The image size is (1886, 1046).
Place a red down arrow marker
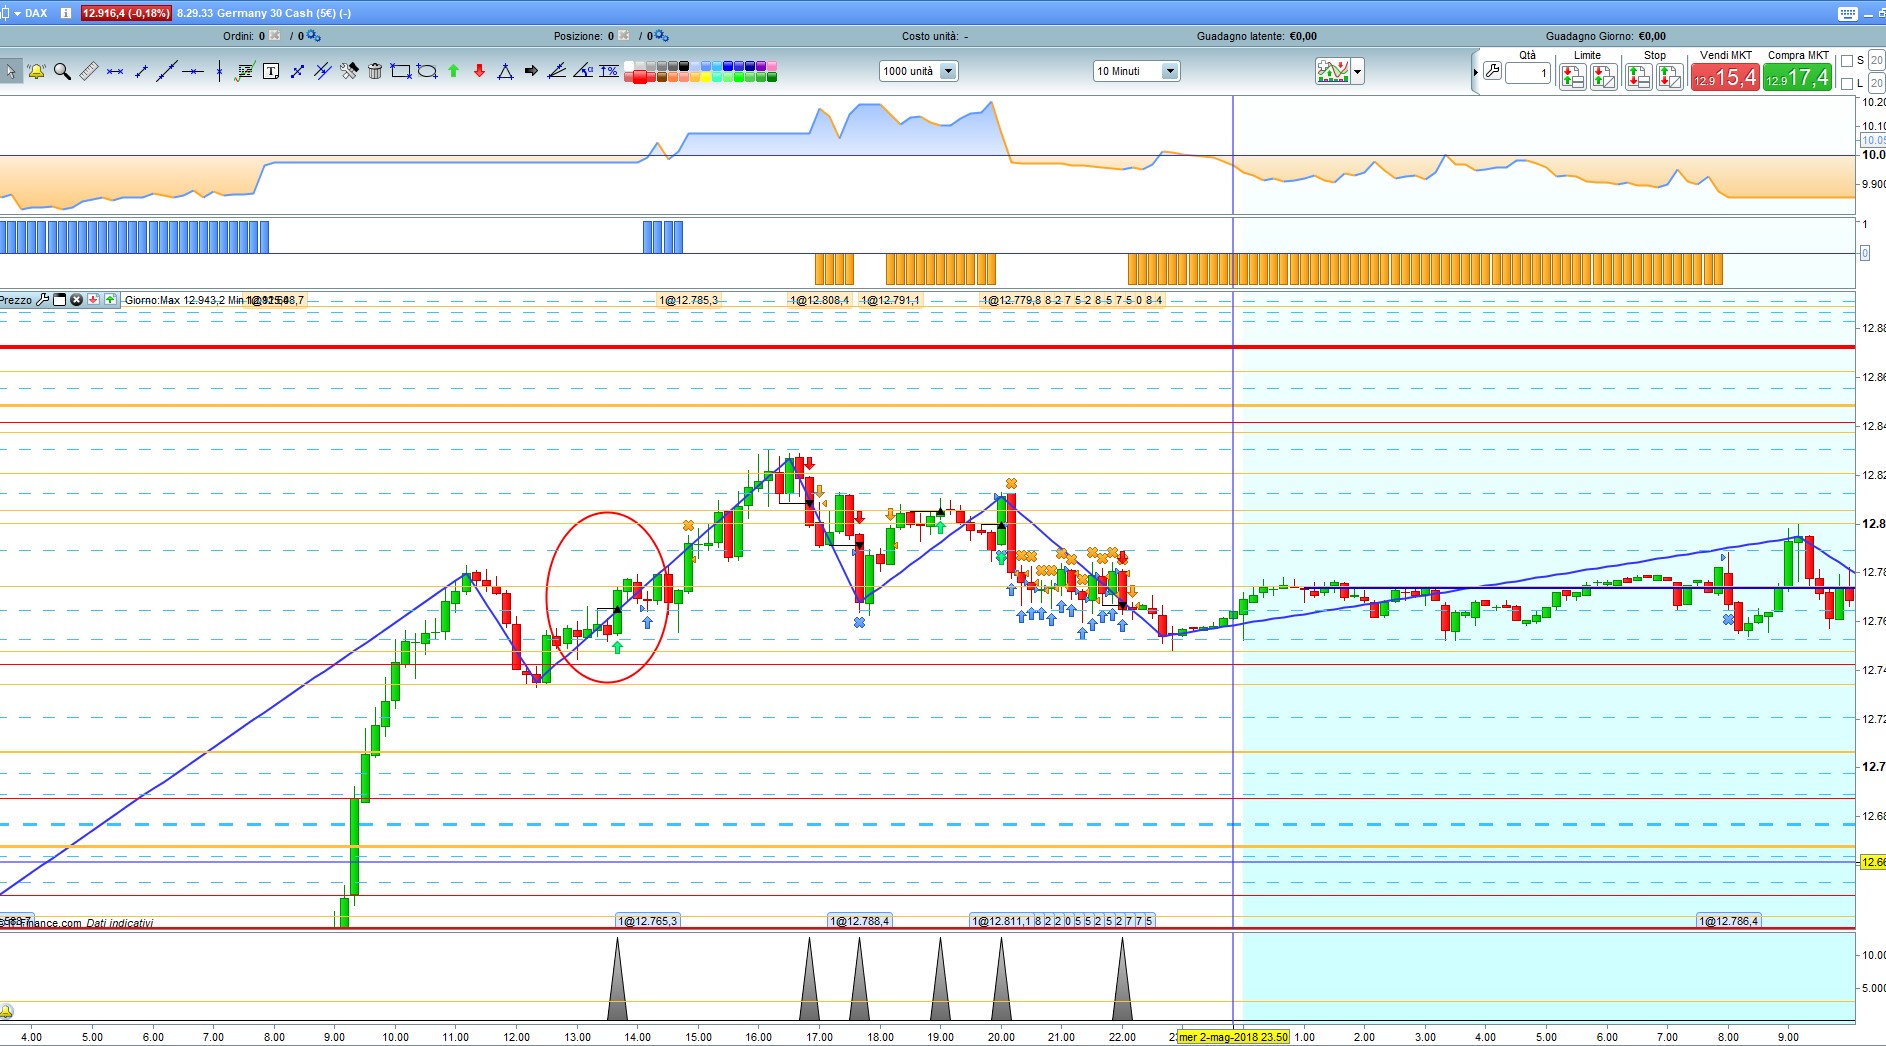tap(479, 71)
